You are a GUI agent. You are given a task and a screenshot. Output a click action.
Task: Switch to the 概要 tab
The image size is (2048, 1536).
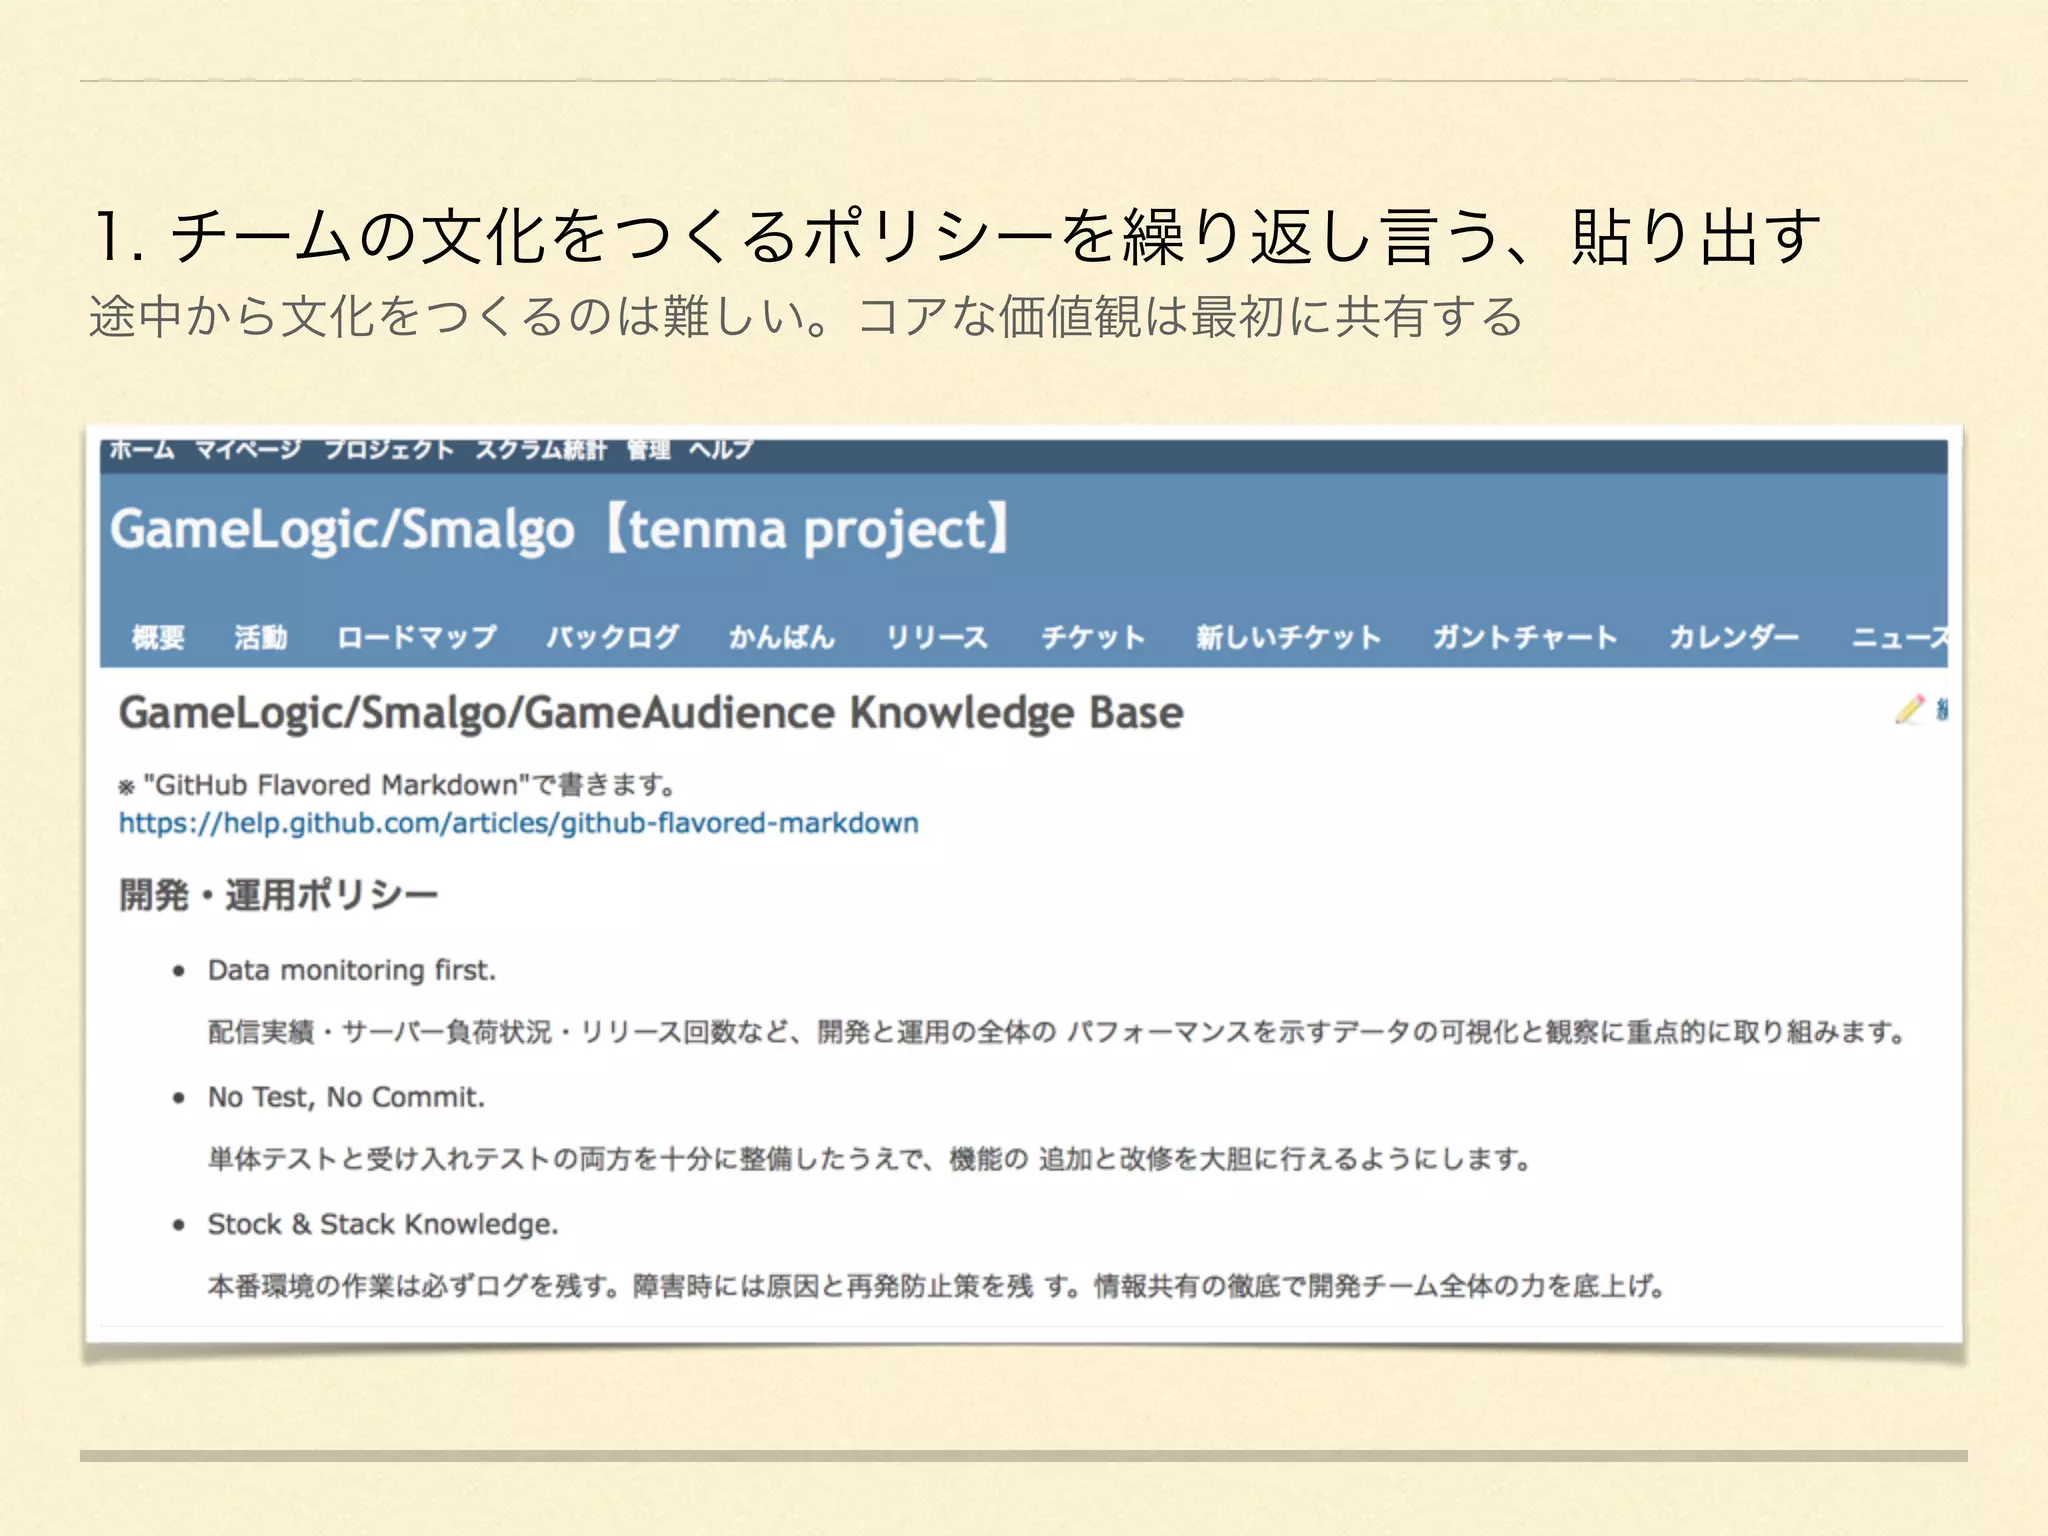tap(158, 637)
